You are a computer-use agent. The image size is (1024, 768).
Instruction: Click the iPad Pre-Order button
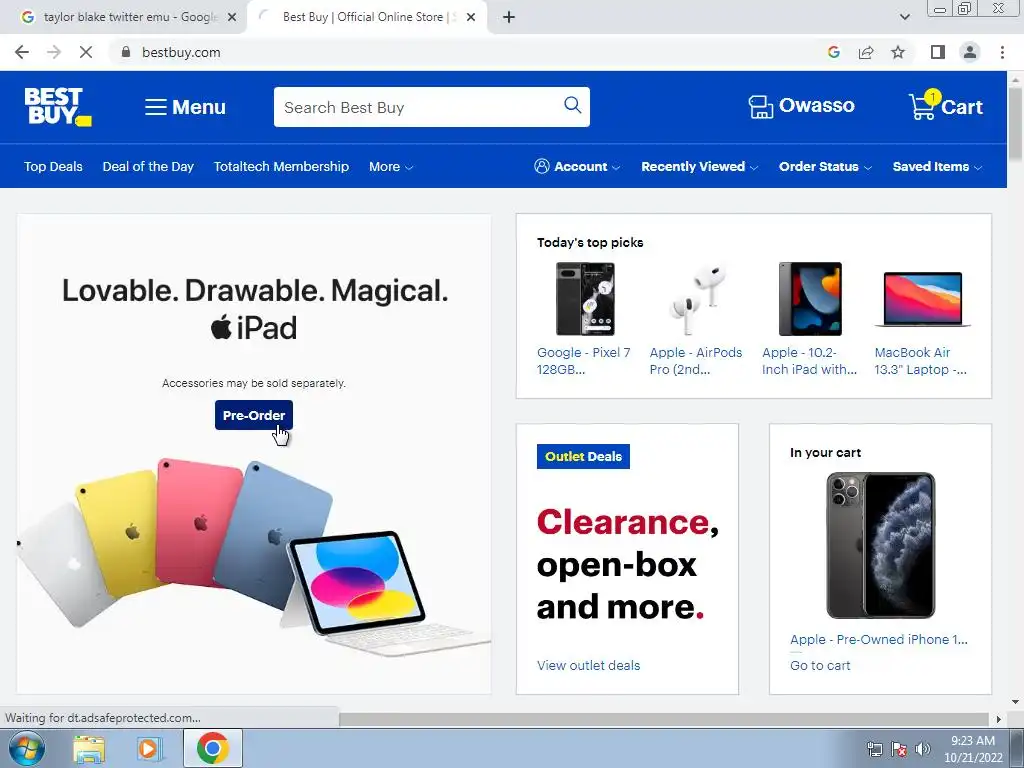(x=253, y=415)
